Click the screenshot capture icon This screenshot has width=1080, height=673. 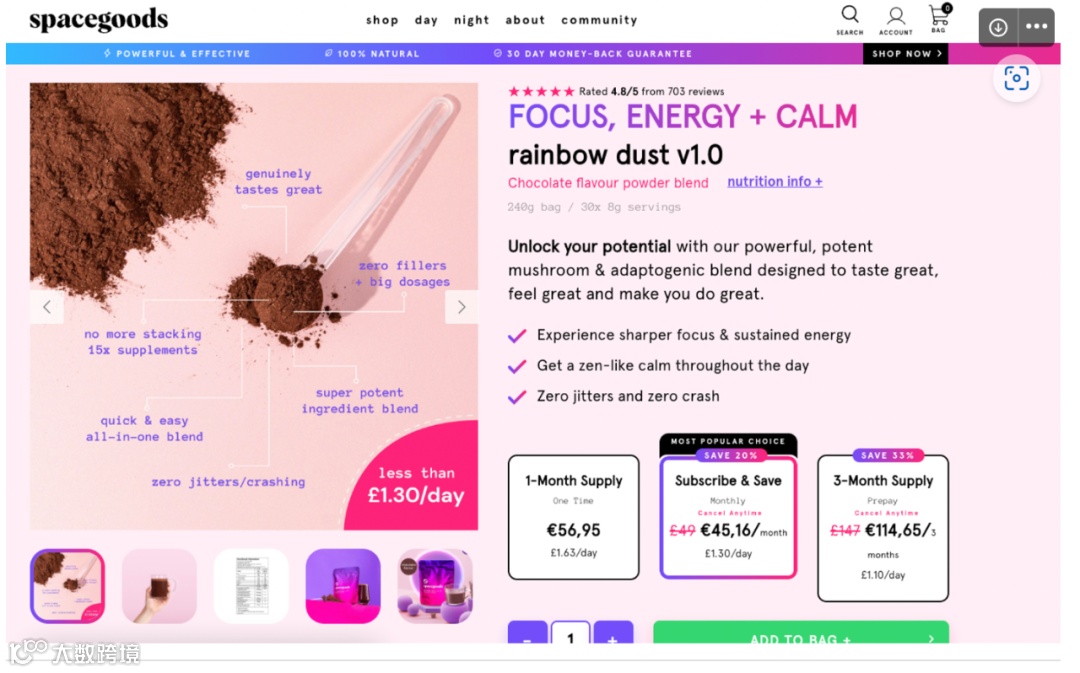pyautogui.click(x=1016, y=79)
